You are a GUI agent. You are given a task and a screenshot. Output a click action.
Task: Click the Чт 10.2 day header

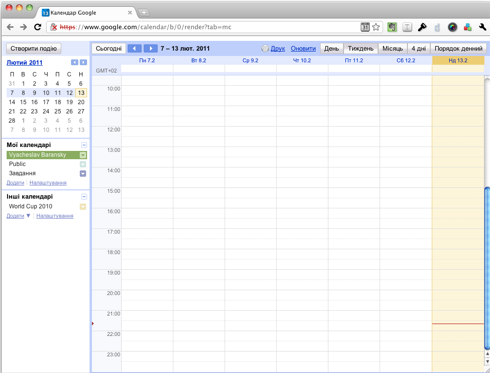(x=302, y=60)
